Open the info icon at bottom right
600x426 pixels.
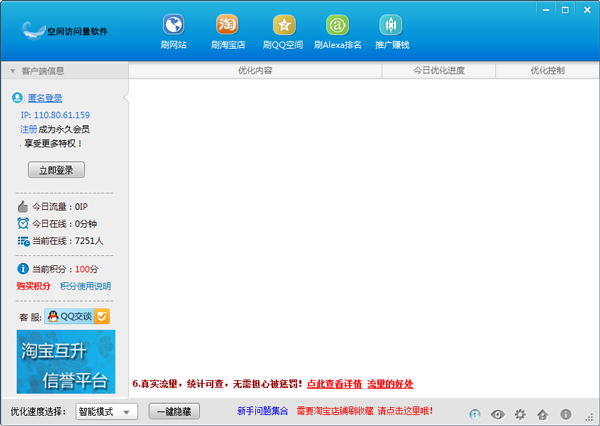(566, 413)
